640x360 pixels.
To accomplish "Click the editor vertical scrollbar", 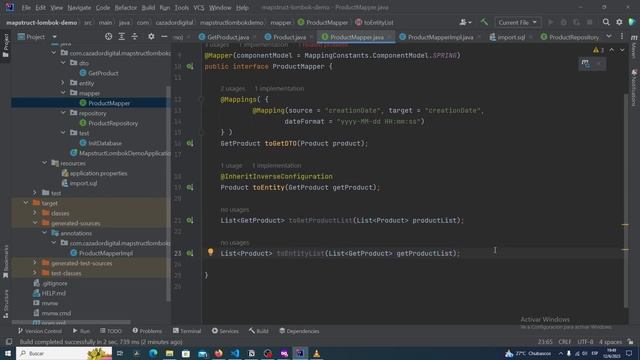I will pos(626,200).
